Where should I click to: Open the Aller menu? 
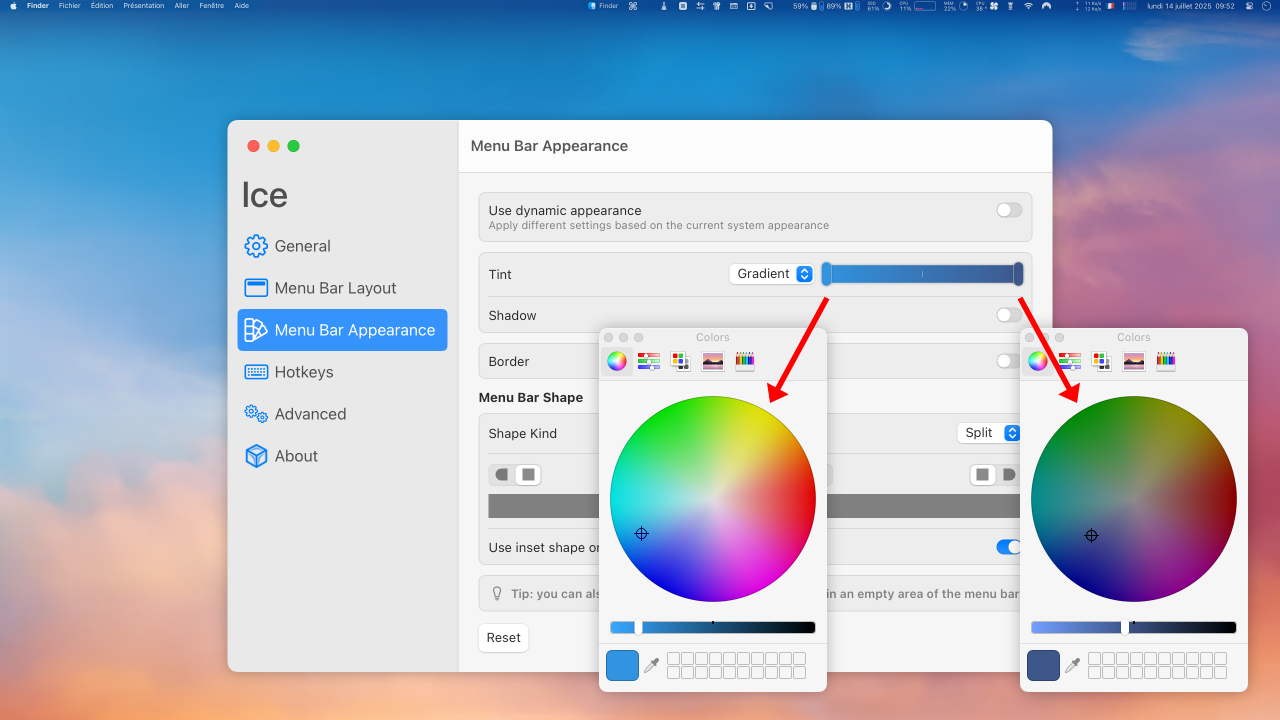181,6
